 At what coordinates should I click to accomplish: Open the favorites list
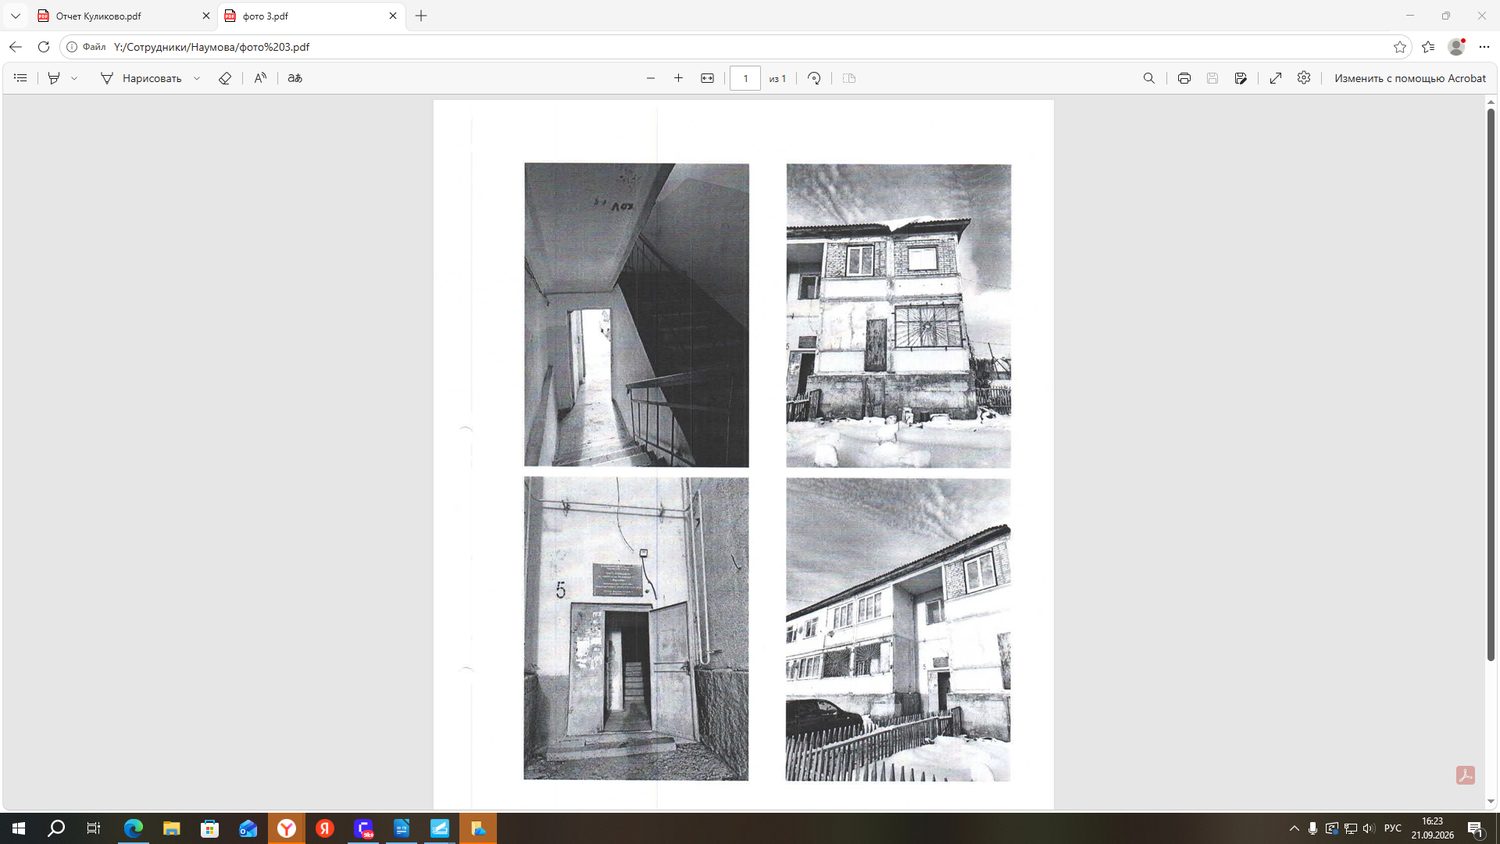(x=1428, y=47)
